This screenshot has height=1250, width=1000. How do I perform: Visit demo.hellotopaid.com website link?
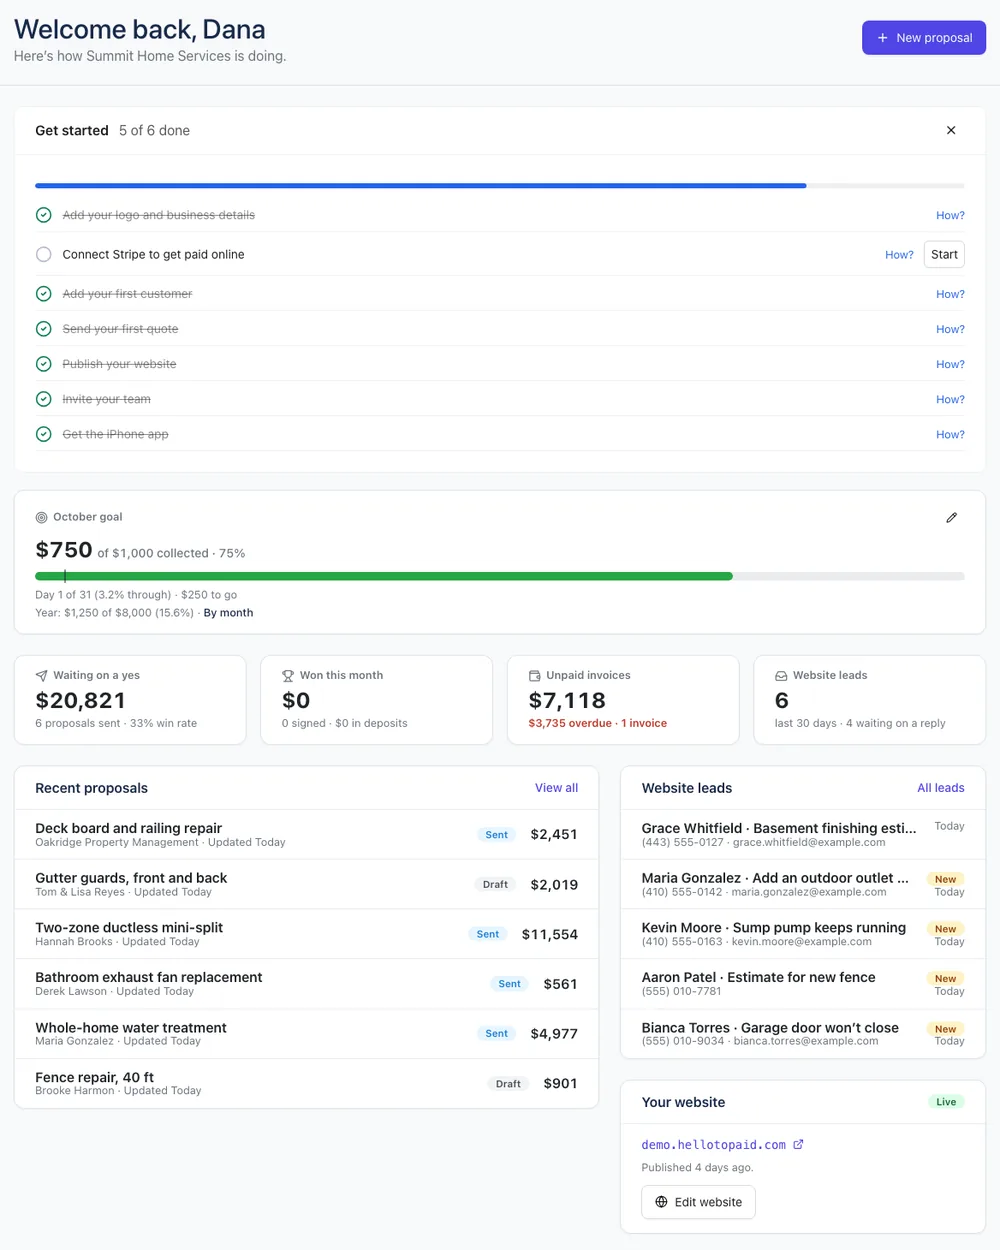[x=713, y=1145]
